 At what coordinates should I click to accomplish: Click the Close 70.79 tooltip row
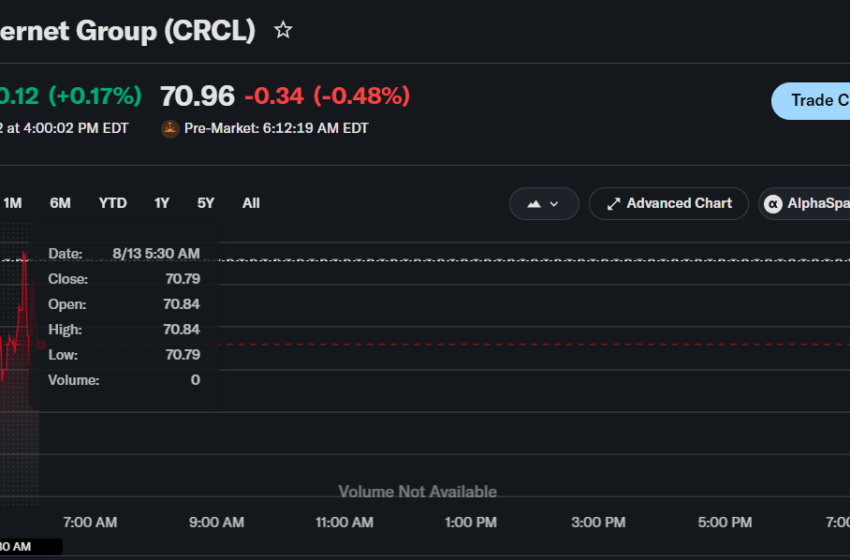point(124,279)
